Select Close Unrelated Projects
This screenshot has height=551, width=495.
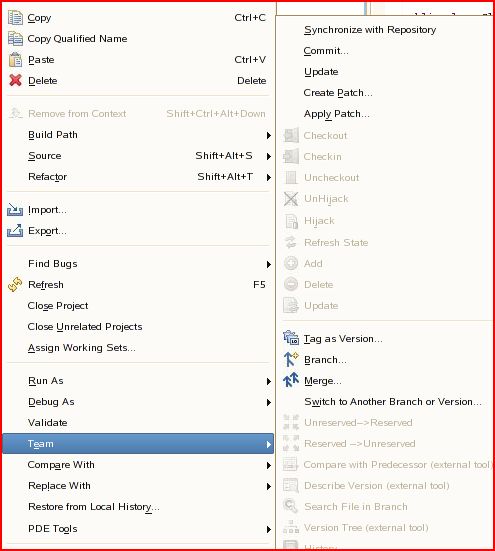(x=85, y=327)
